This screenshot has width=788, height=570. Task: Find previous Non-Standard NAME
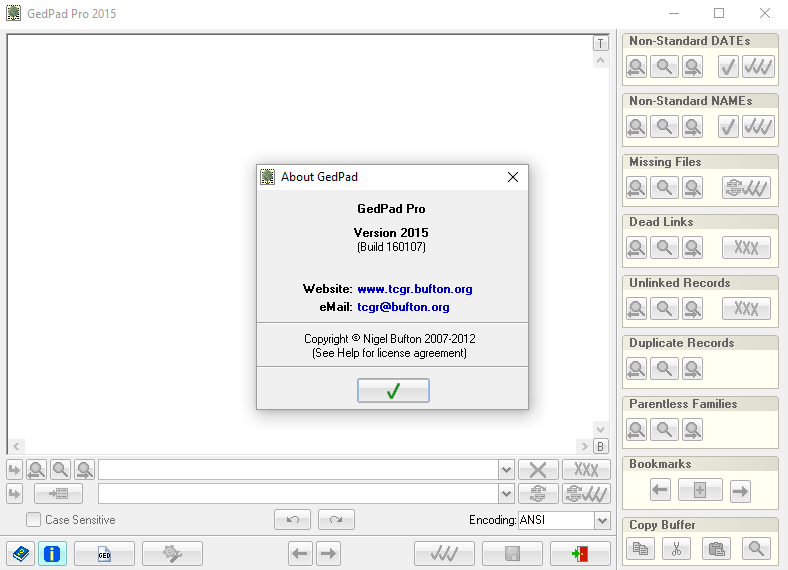coord(636,127)
